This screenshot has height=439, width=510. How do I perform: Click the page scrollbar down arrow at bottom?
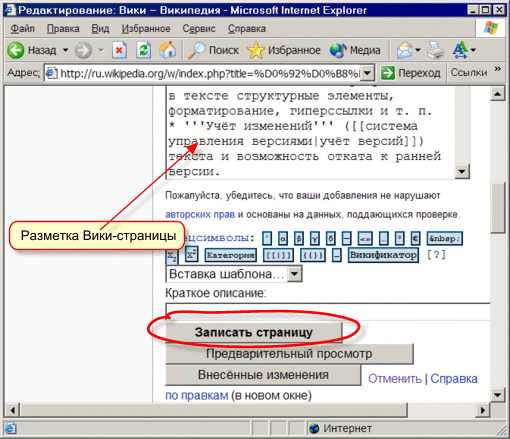497,395
